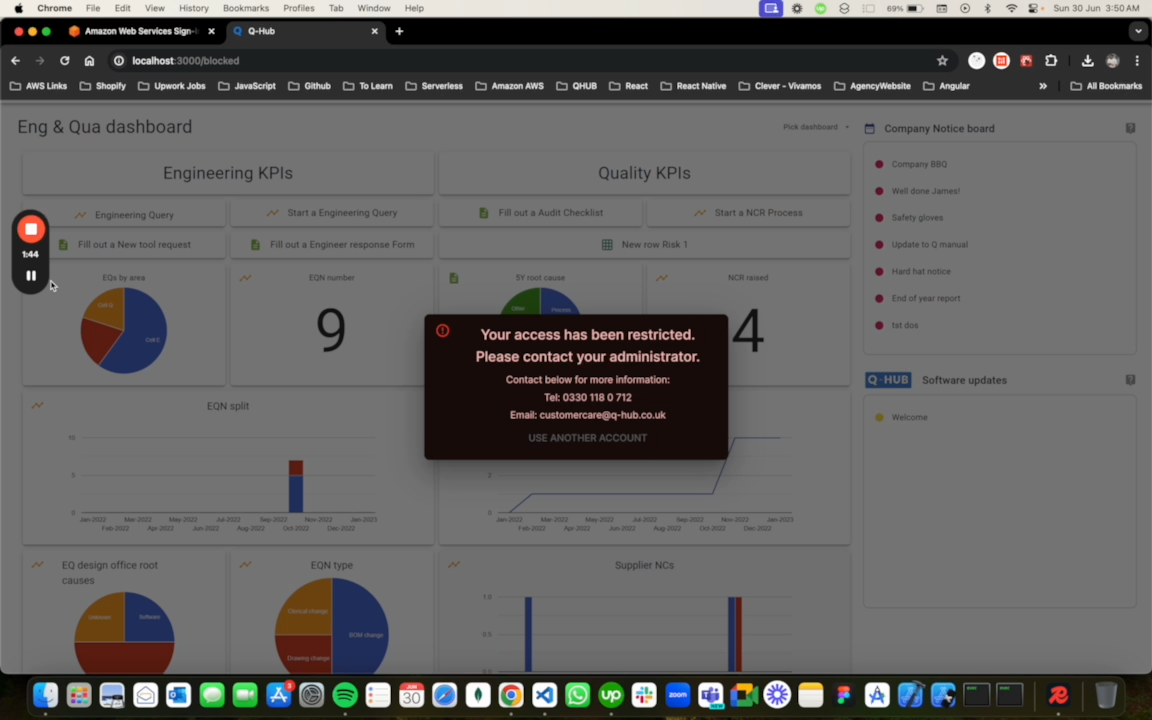Click the help icon beside Company Notice board

pos(1130,129)
